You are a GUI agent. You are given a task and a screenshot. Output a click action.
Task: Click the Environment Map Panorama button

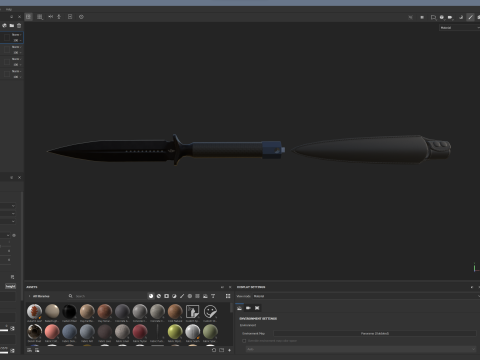click(375, 333)
